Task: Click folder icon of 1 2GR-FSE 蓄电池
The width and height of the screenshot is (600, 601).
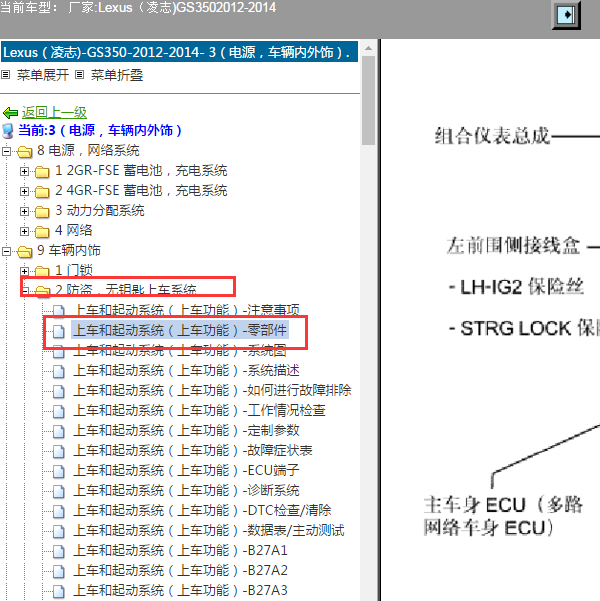Action: [x=42, y=172]
